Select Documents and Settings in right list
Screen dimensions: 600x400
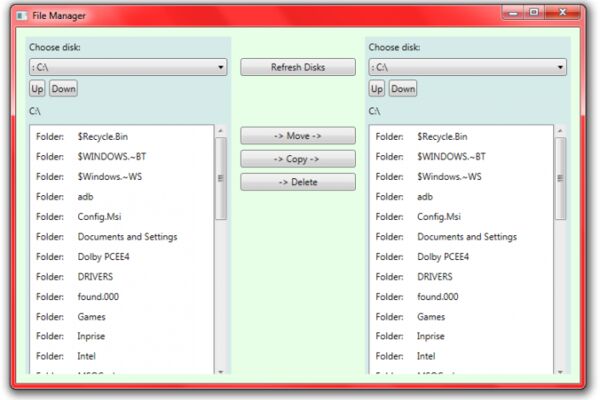461,237
